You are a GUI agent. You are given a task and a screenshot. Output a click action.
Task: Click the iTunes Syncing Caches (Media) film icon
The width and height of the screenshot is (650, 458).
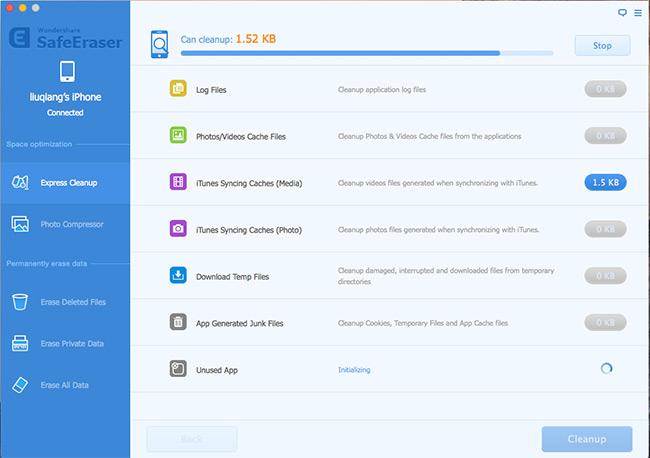178,182
